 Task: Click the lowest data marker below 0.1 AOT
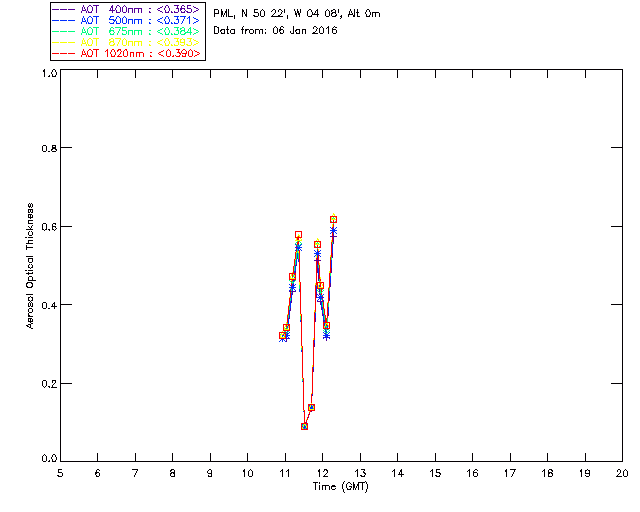[x=304, y=426]
